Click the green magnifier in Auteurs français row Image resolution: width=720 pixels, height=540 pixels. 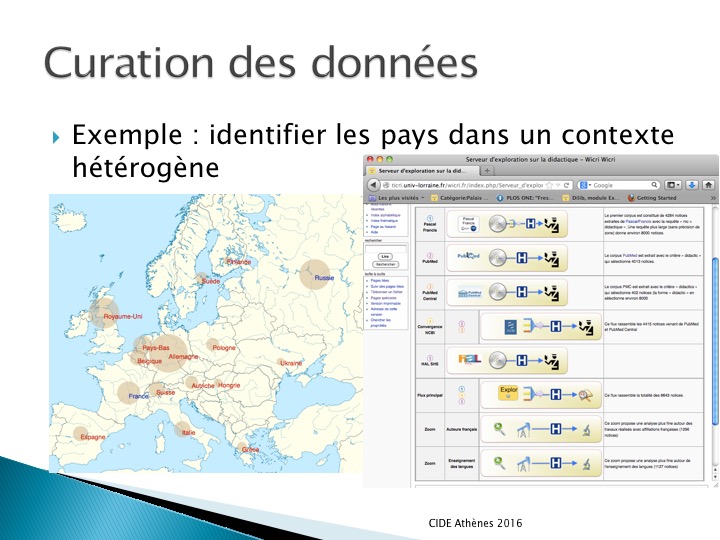coord(499,429)
